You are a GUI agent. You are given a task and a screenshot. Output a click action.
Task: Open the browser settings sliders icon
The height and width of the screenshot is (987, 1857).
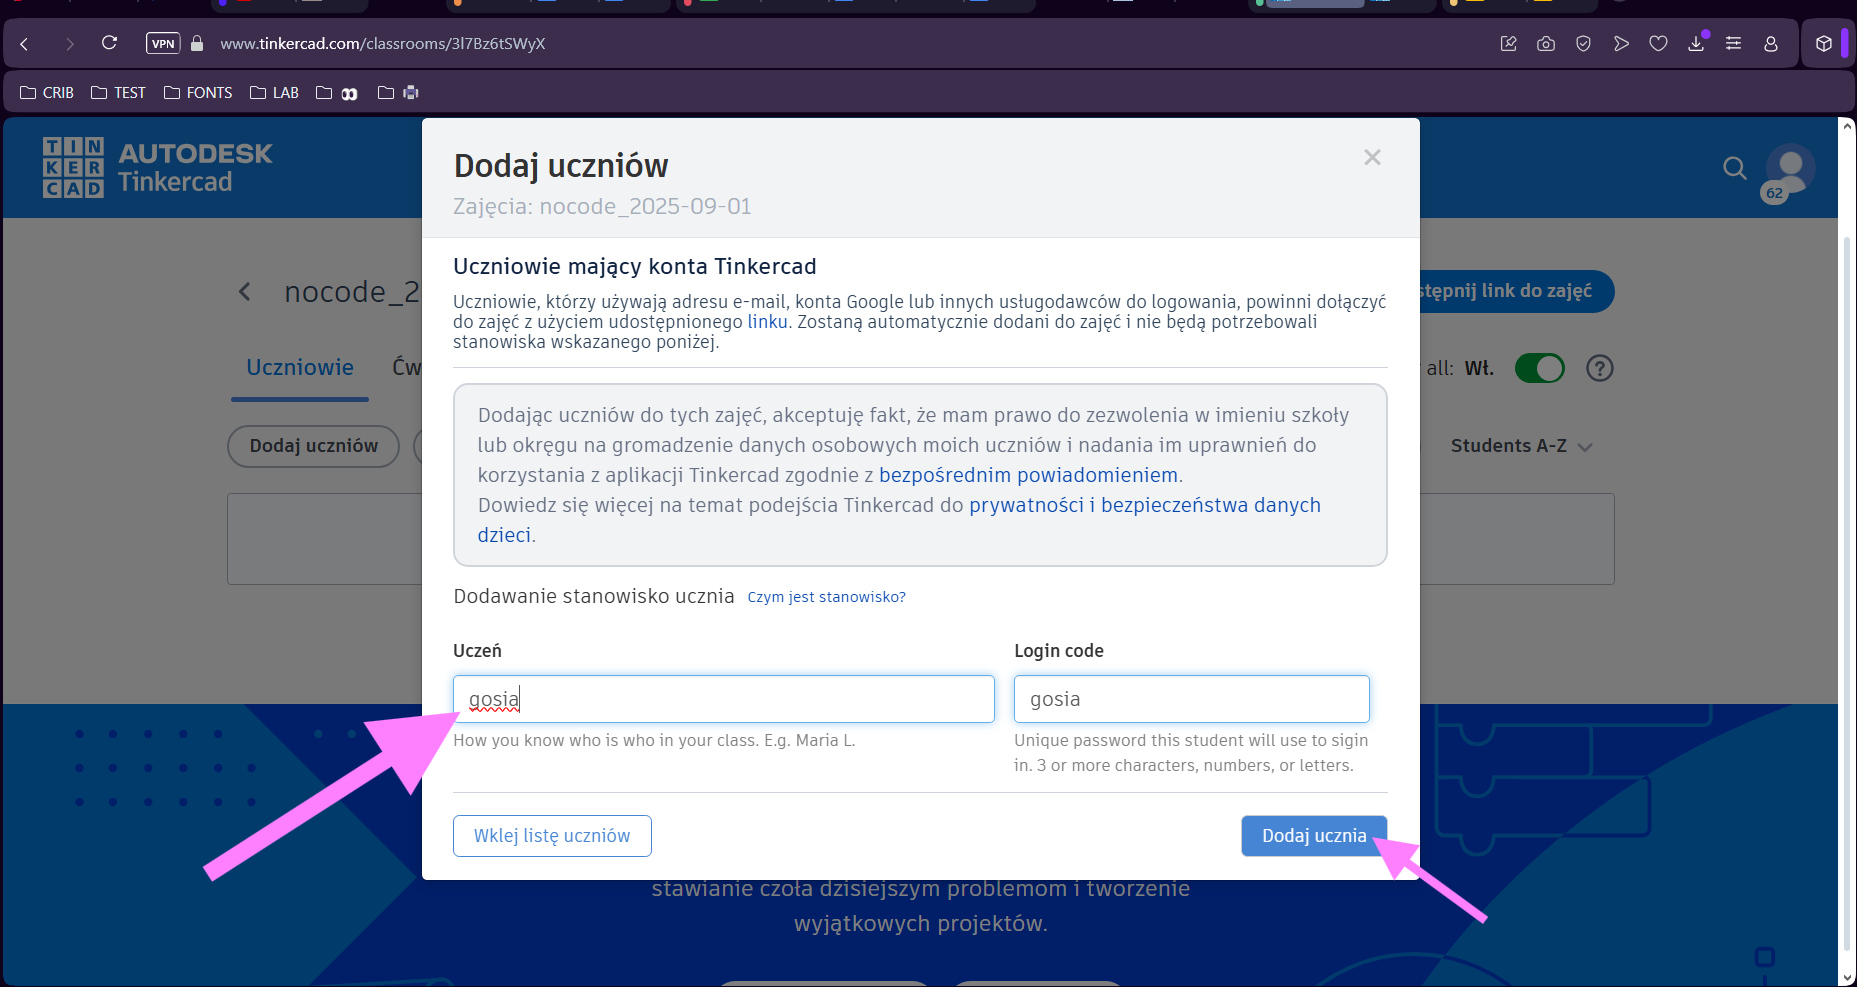click(1733, 43)
